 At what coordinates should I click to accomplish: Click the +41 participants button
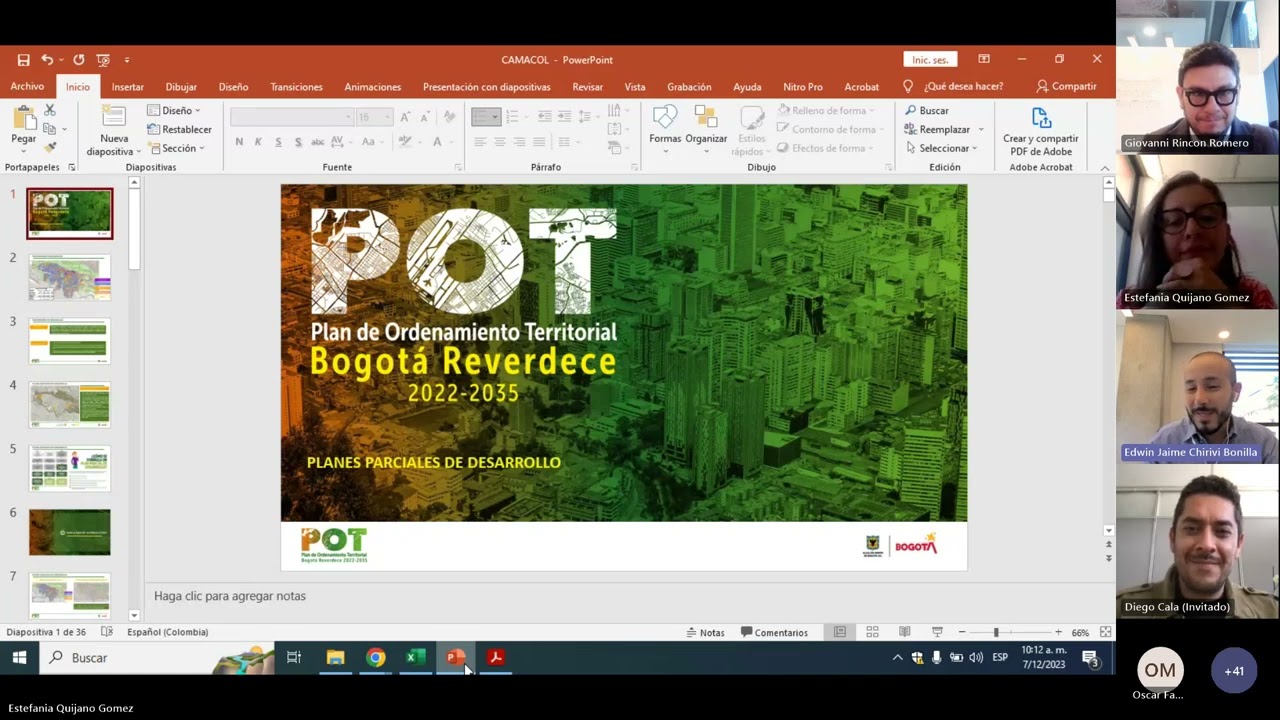pyautogui.click(x=1234, y=671)
